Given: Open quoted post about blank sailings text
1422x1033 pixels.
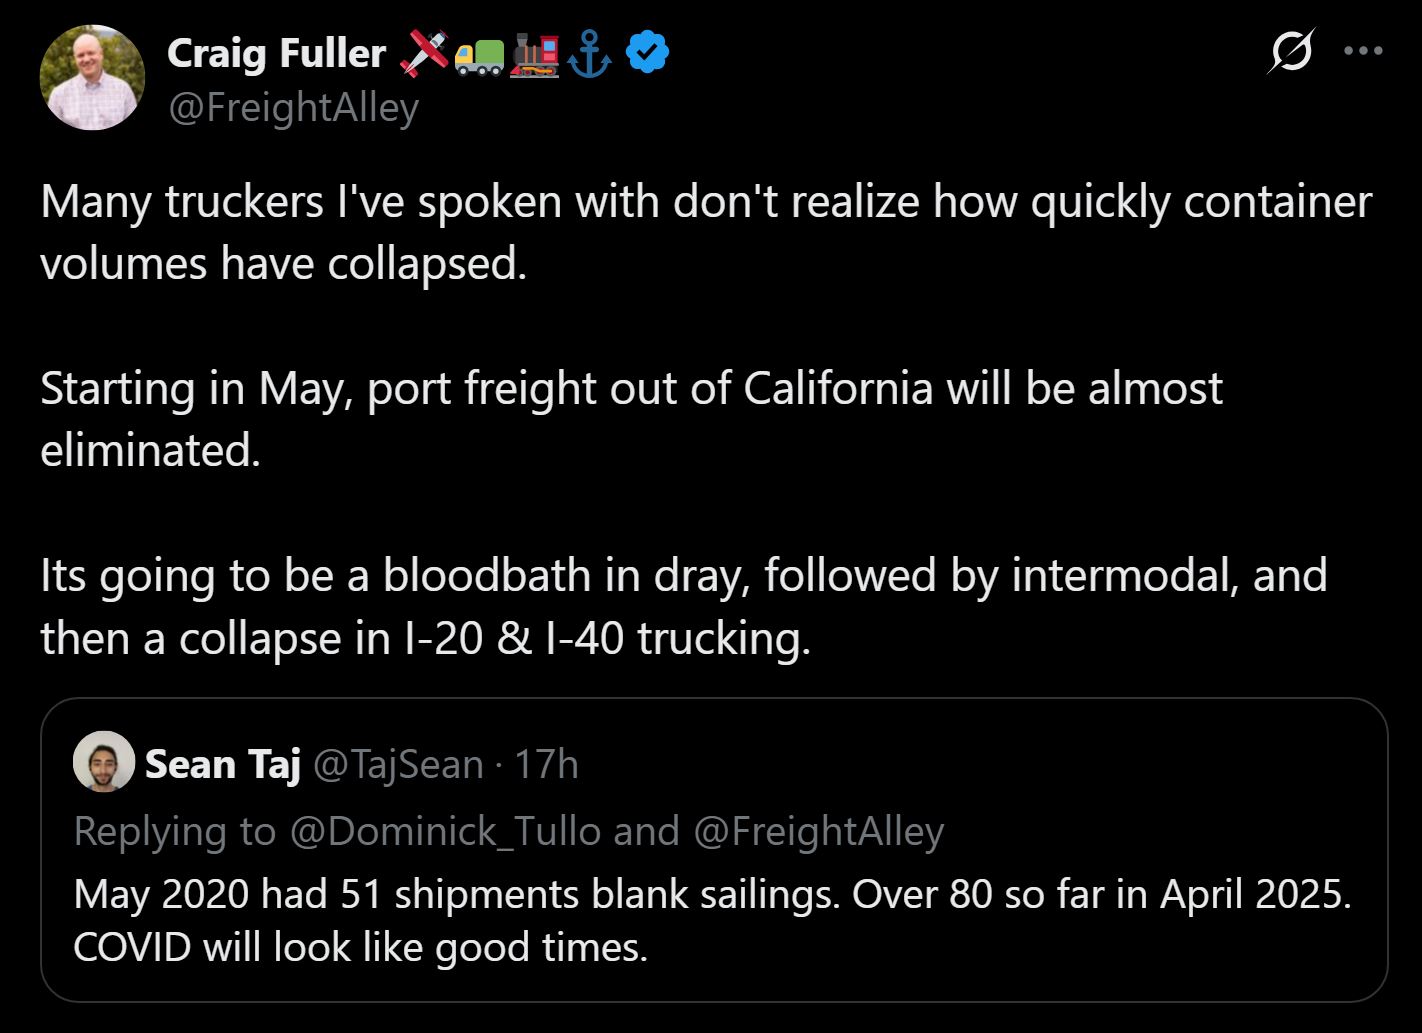Looking at the screenshot, I should (x=711, y=920).
